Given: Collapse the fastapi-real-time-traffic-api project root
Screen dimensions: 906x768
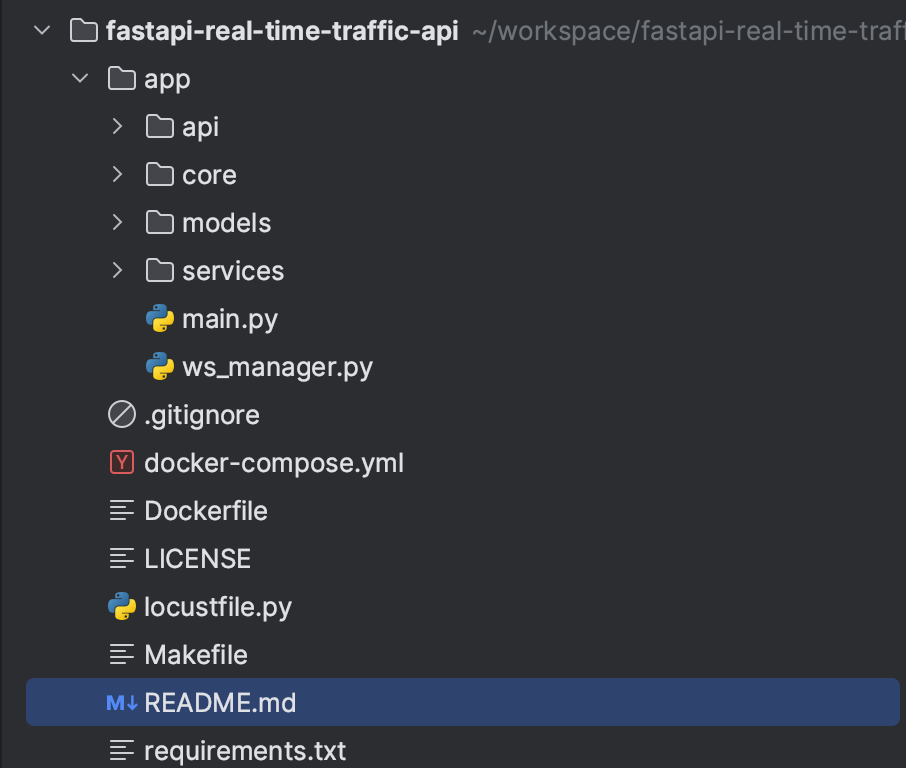Looking at the screenshot, I should point(42,31).
